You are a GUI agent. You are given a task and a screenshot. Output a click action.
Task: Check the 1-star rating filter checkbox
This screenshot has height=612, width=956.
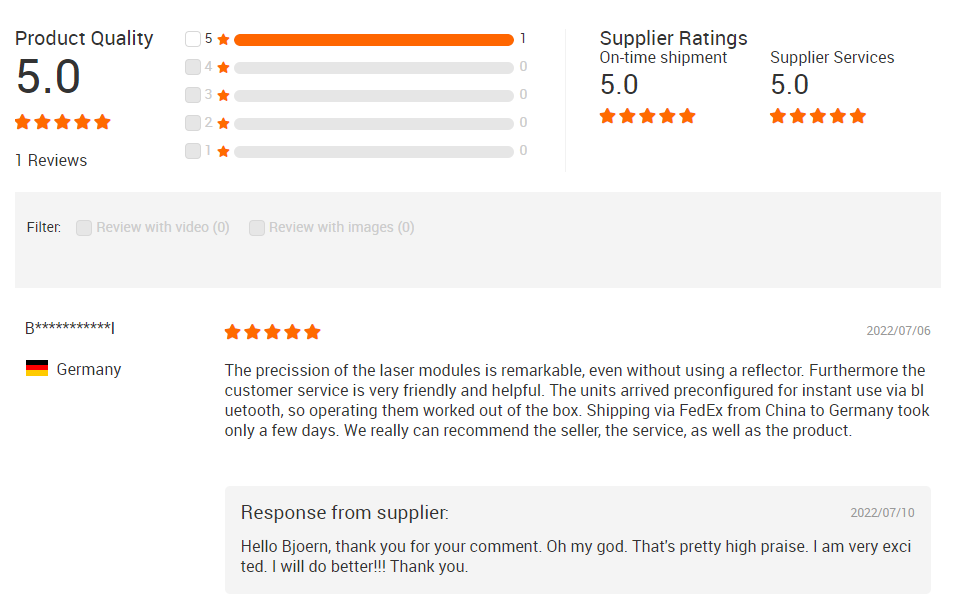[193, 151]
